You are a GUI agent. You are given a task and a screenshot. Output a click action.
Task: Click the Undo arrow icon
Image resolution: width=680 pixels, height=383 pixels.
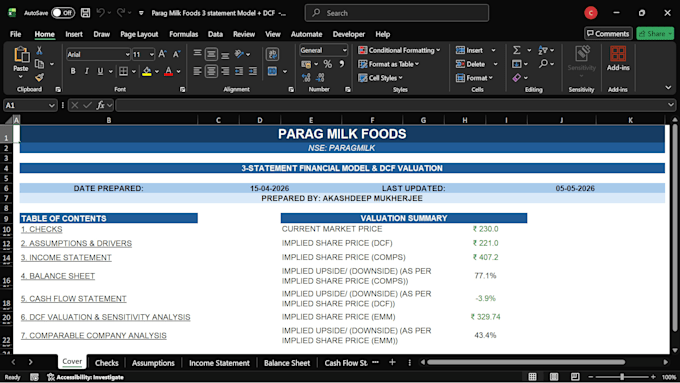(100, 13)
